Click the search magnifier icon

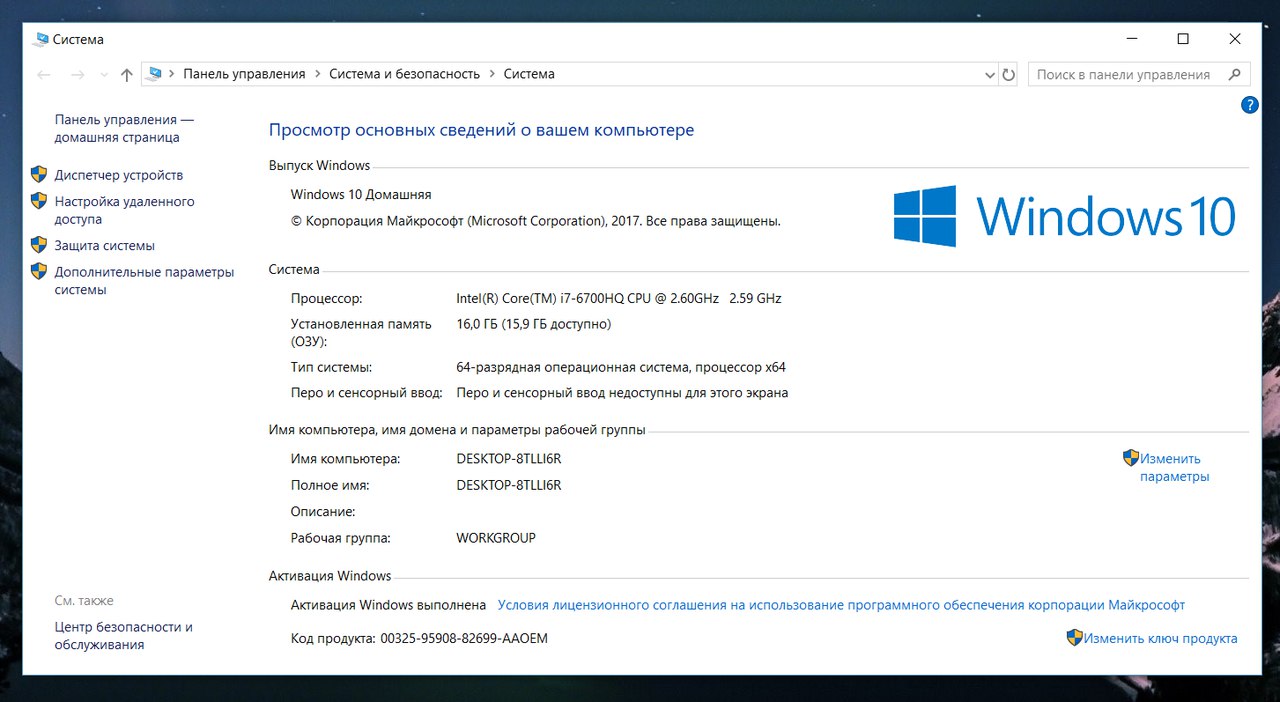(x=1236, y=74)
